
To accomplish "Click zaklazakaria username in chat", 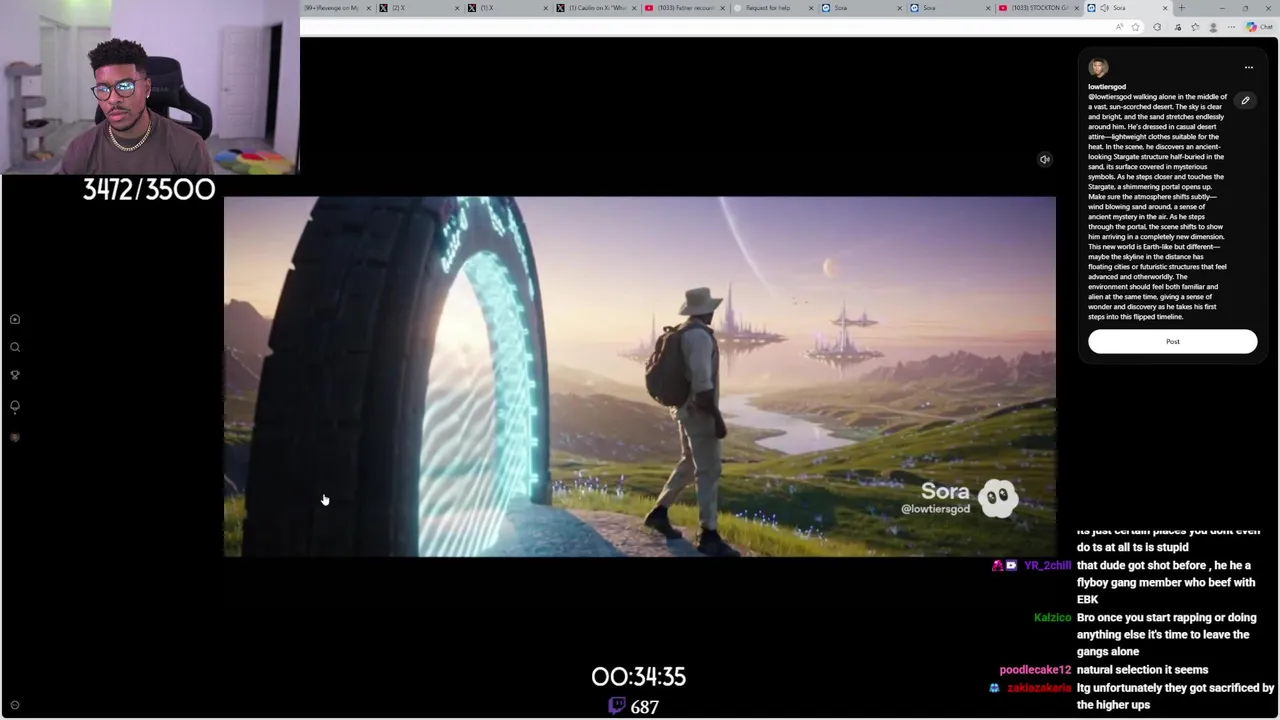I will click(x=1039, y=688).
